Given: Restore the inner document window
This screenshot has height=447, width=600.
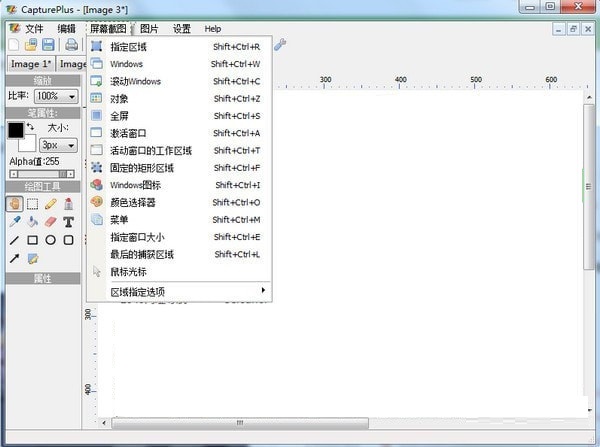Looking at the screenshot, I should click(x=573, y=29).
